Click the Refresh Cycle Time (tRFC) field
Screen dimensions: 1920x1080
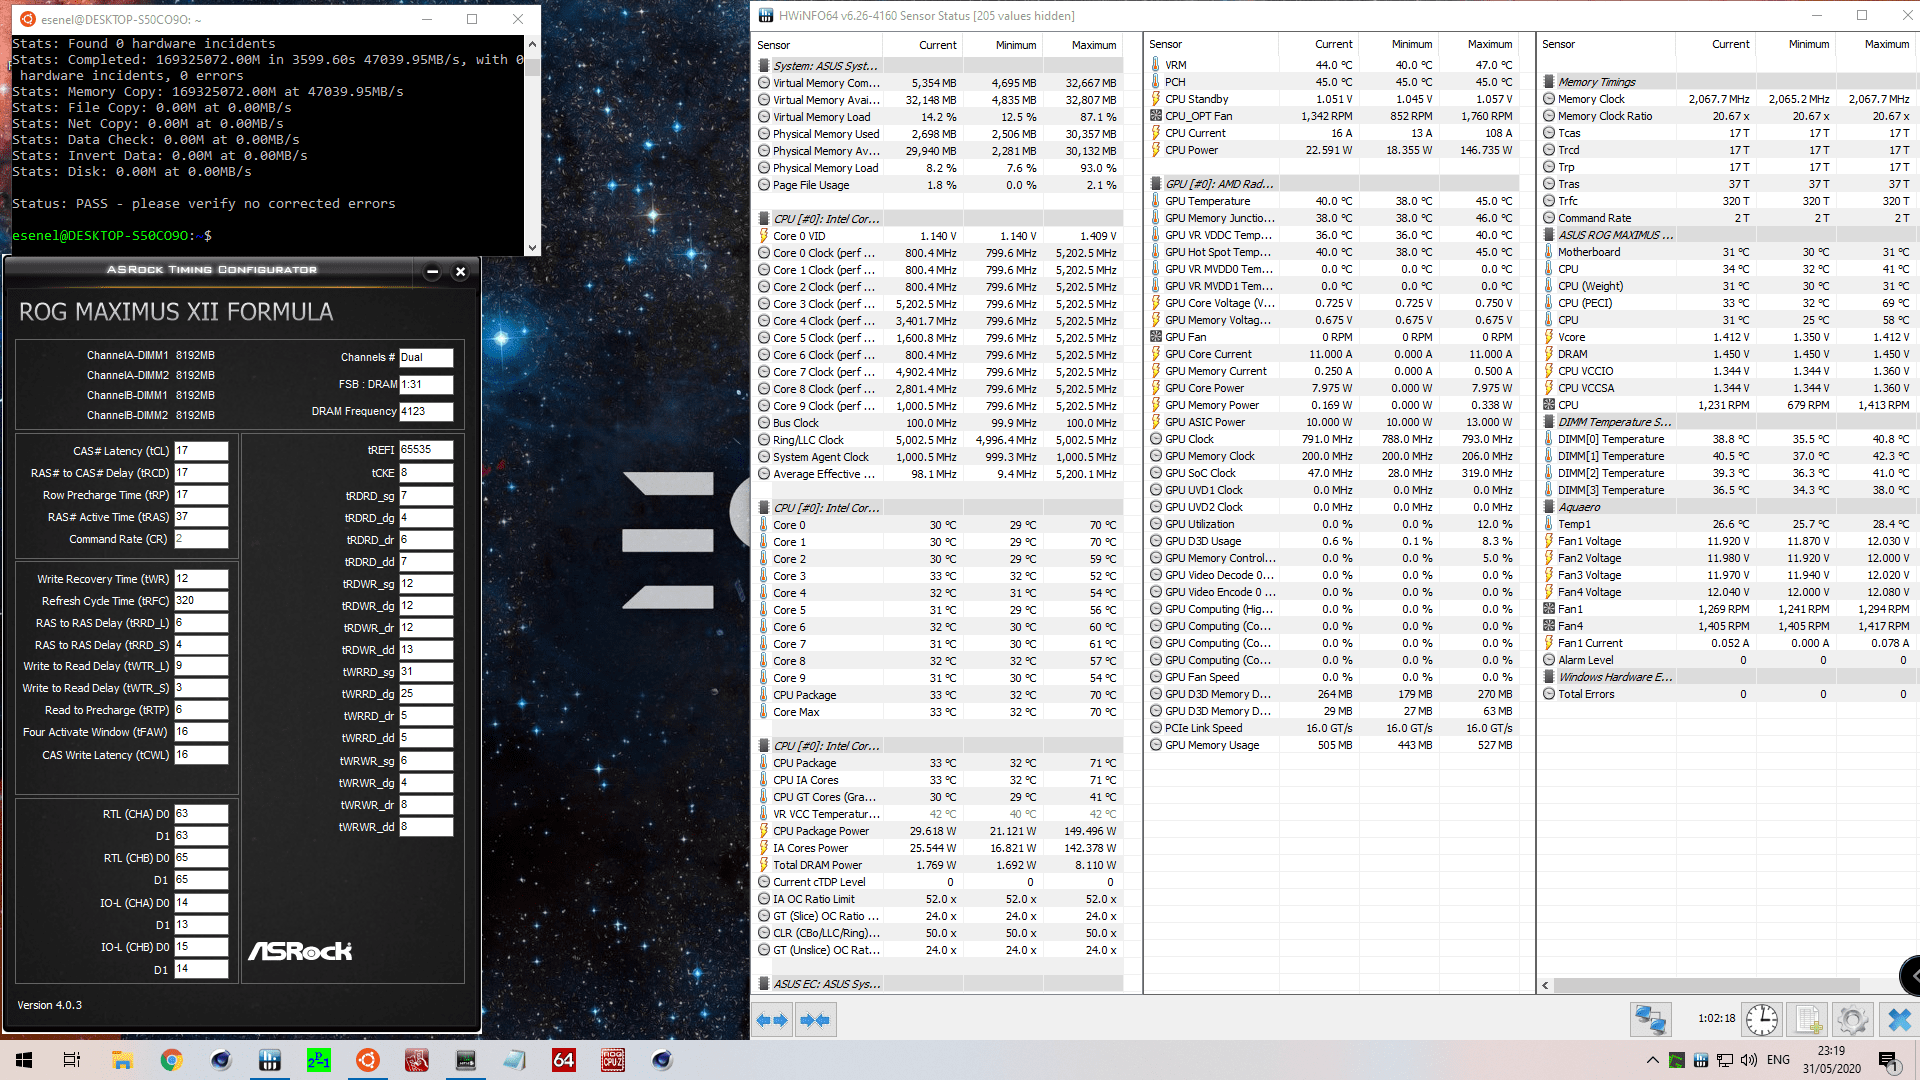pyautogui.click(x=201, y=601)
